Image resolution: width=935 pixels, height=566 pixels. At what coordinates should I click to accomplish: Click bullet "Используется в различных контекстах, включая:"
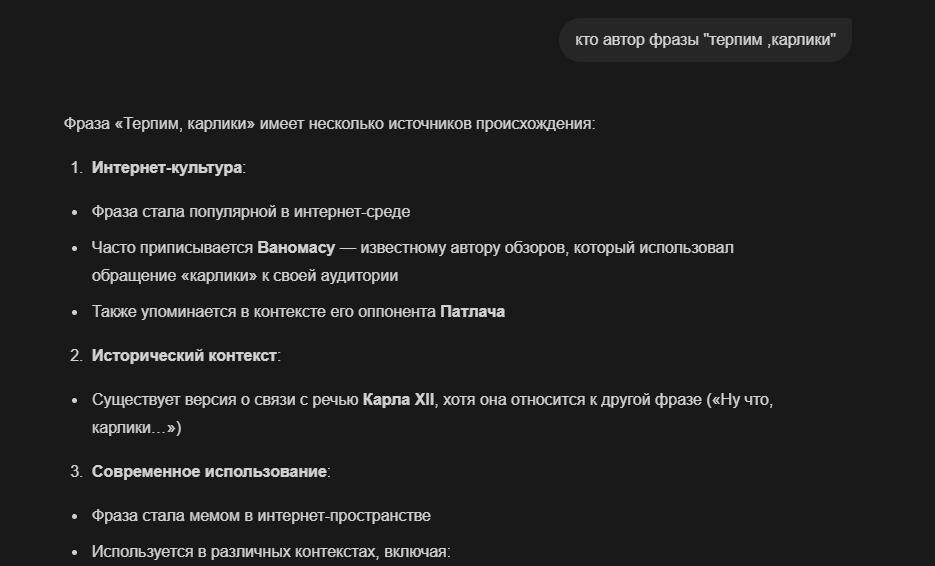click(x=271, y=551)
